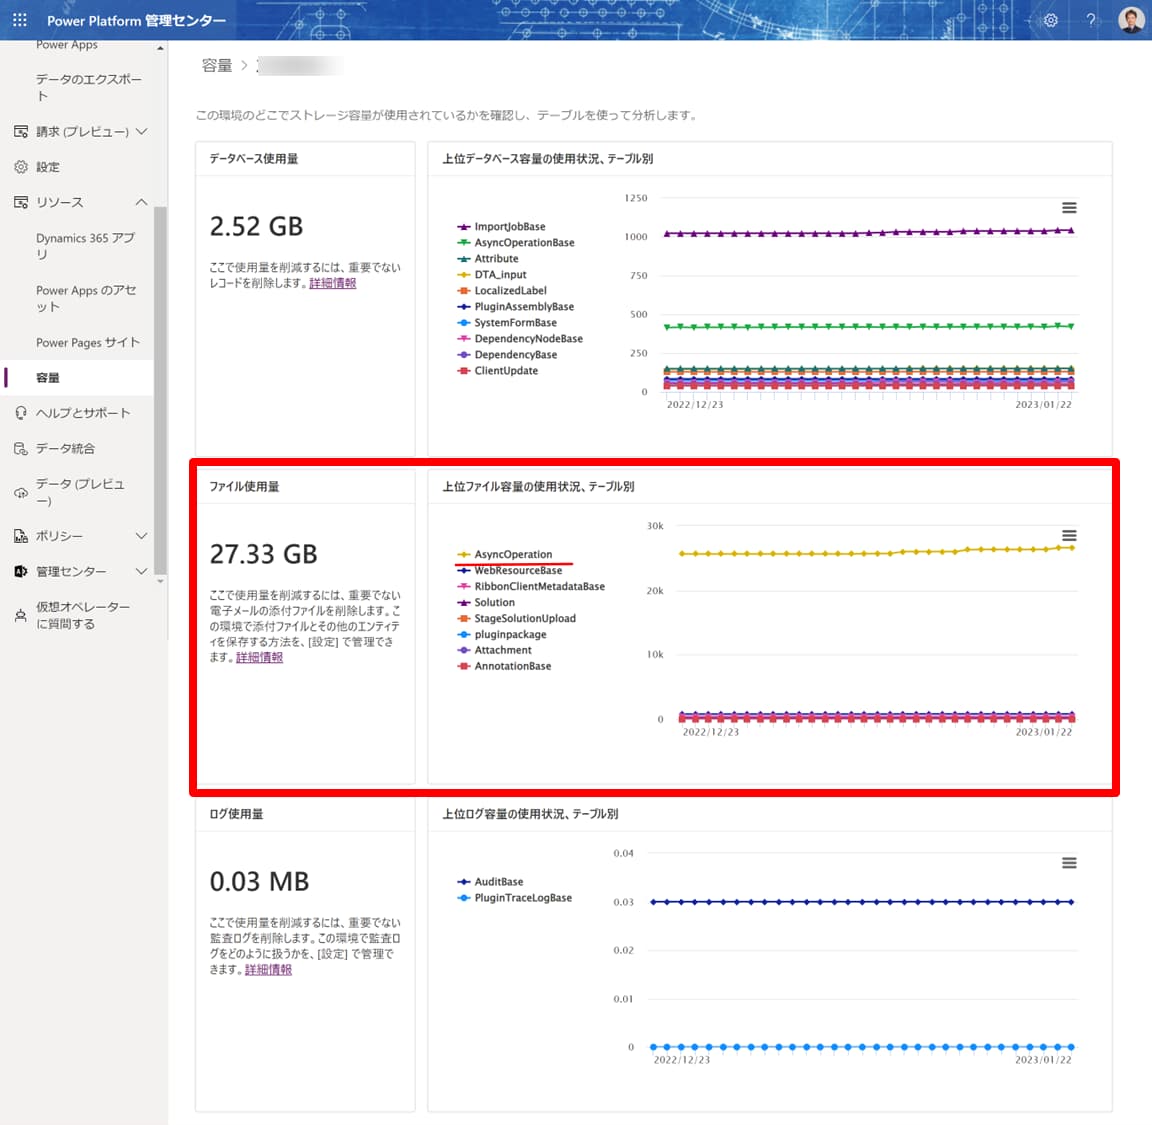The height and width of the screenshot is (1125, 1152).
Task: Expand the ポリシー menu chevron
Action: tap(141, 536)
